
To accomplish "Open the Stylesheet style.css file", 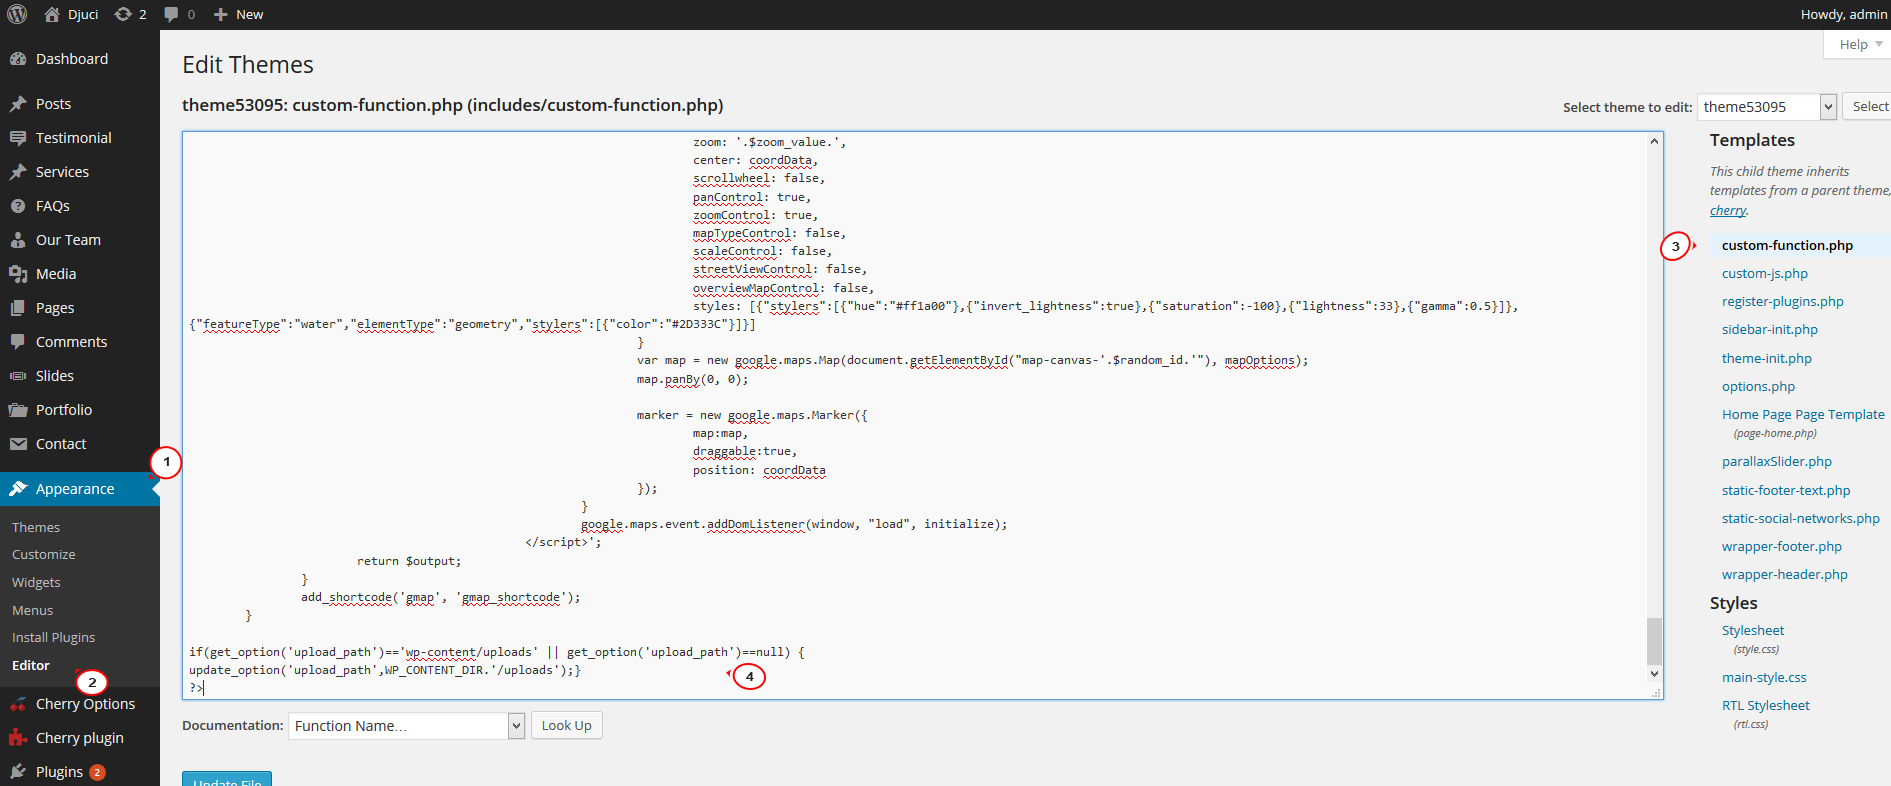I will click(x=1753, y=630).
